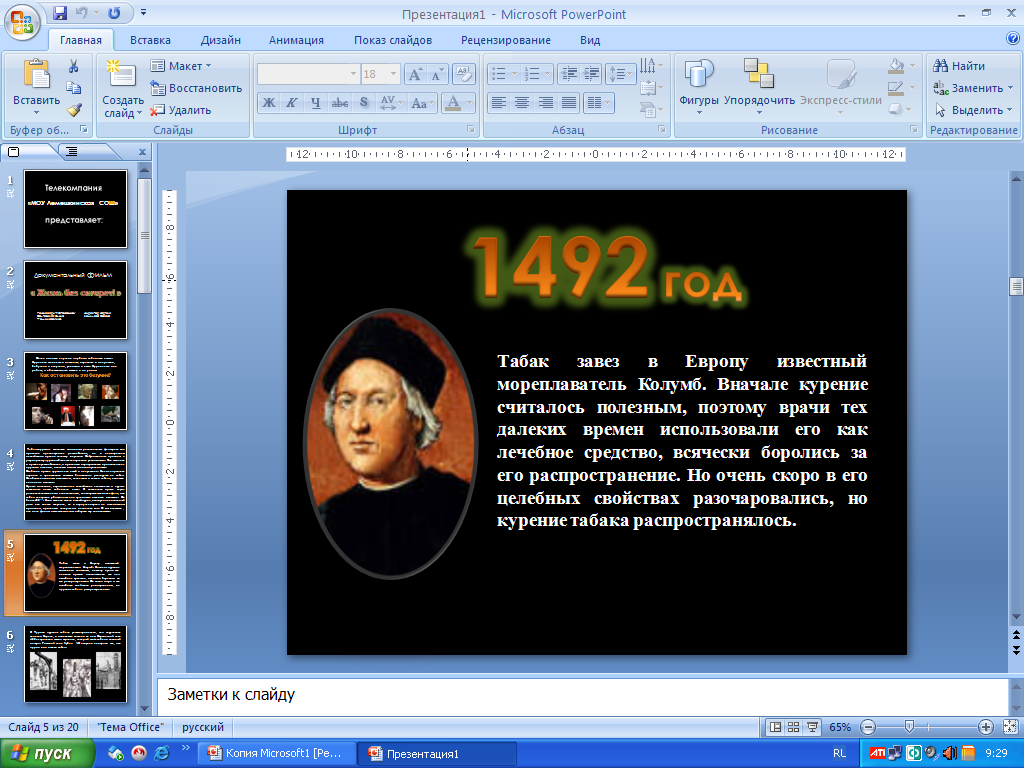Open the Рецензирование ribbon tab

tap(505, 40)
